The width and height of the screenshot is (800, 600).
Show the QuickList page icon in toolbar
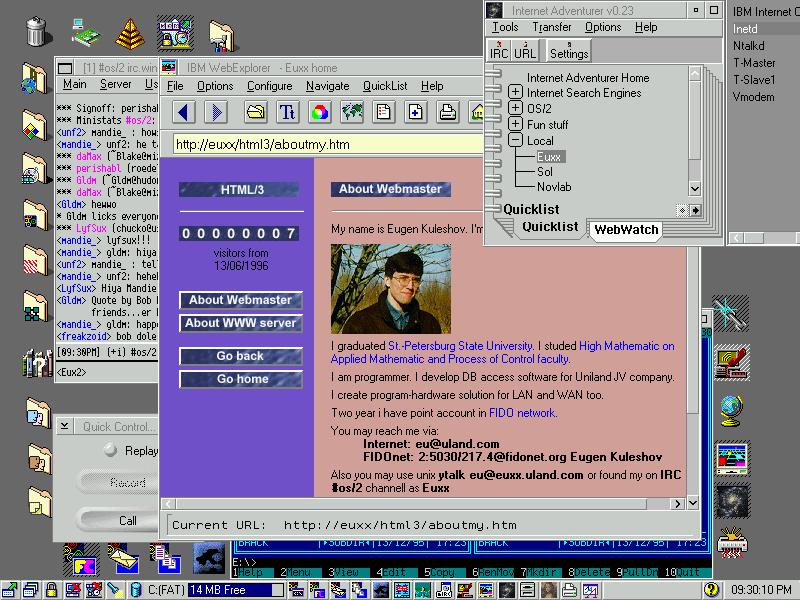[383, 112]
